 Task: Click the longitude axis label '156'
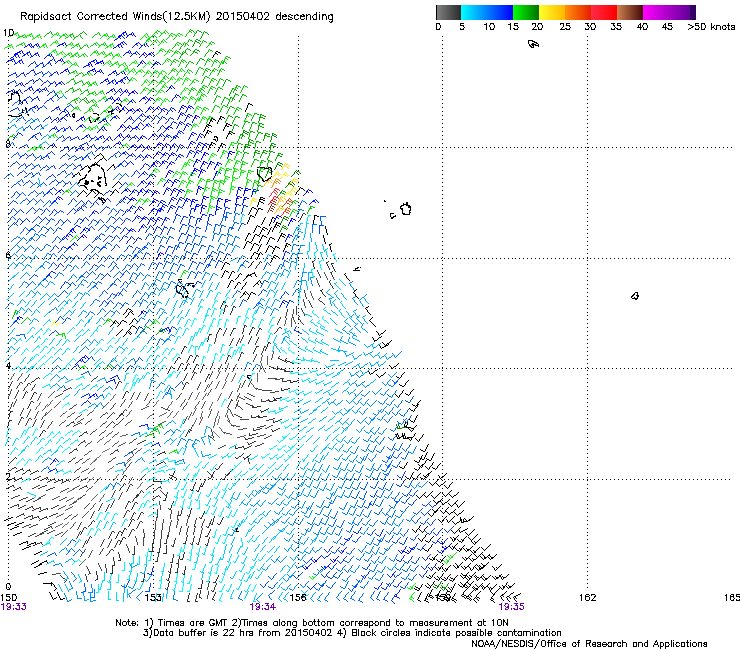point(298,598)
